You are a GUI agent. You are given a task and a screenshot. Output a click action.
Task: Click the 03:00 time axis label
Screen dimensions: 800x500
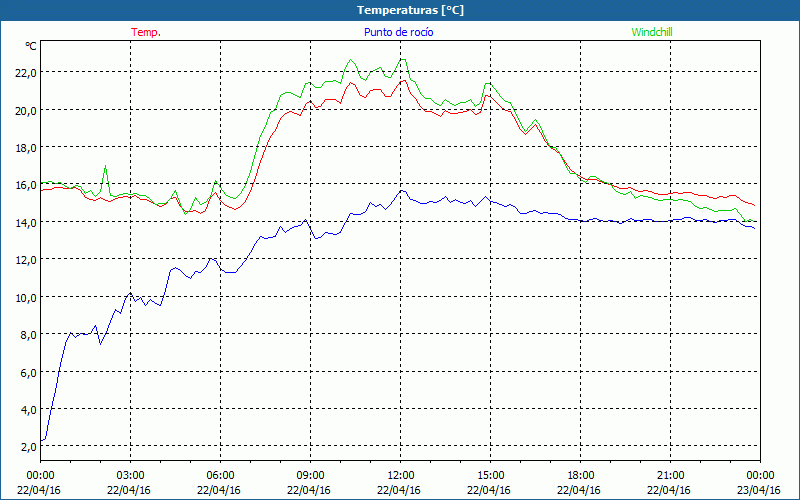131,476
